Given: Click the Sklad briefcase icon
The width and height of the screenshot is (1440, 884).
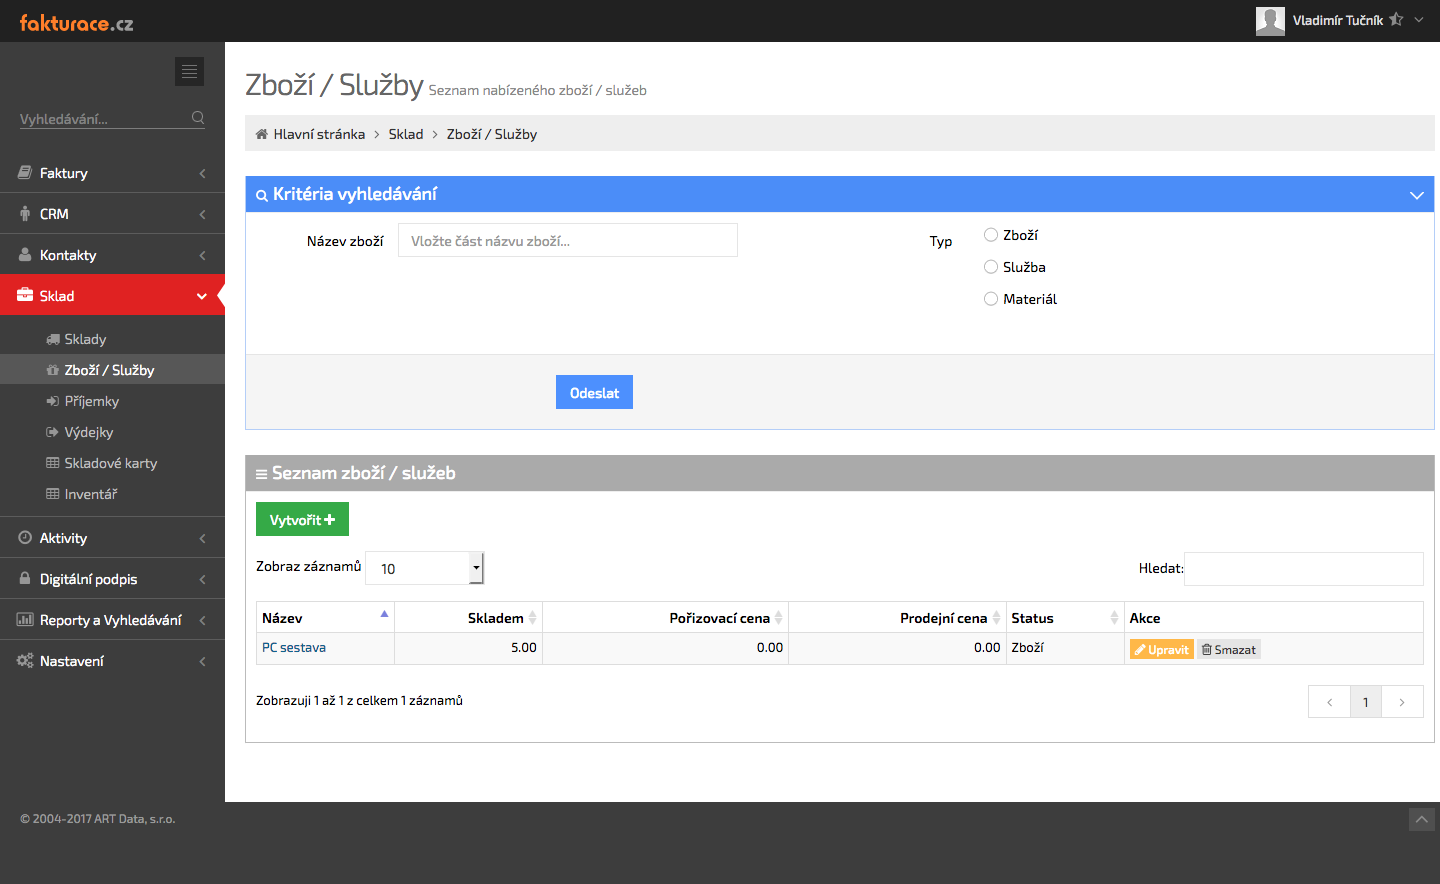Looking at the screenshot, I should point(25,295).
